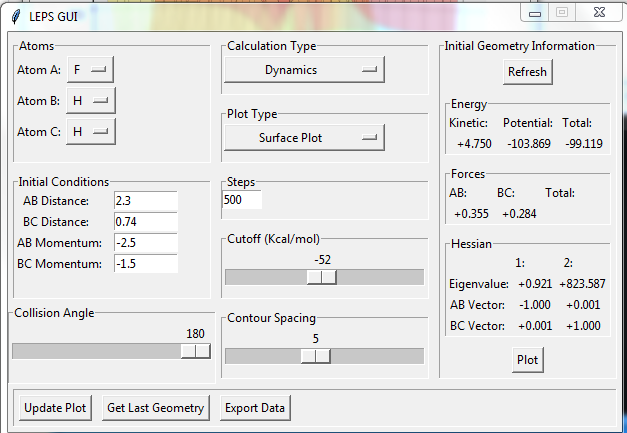Click the Refresh geometry button
627x433 pixels.
pos(527,72)
